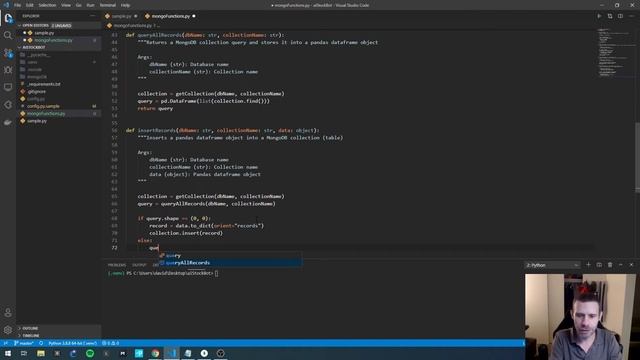Image resolution: width=640 pixels, height=360 pixels.
Task: Open the Accounts menu icon
Action: (x=8, y=313)
